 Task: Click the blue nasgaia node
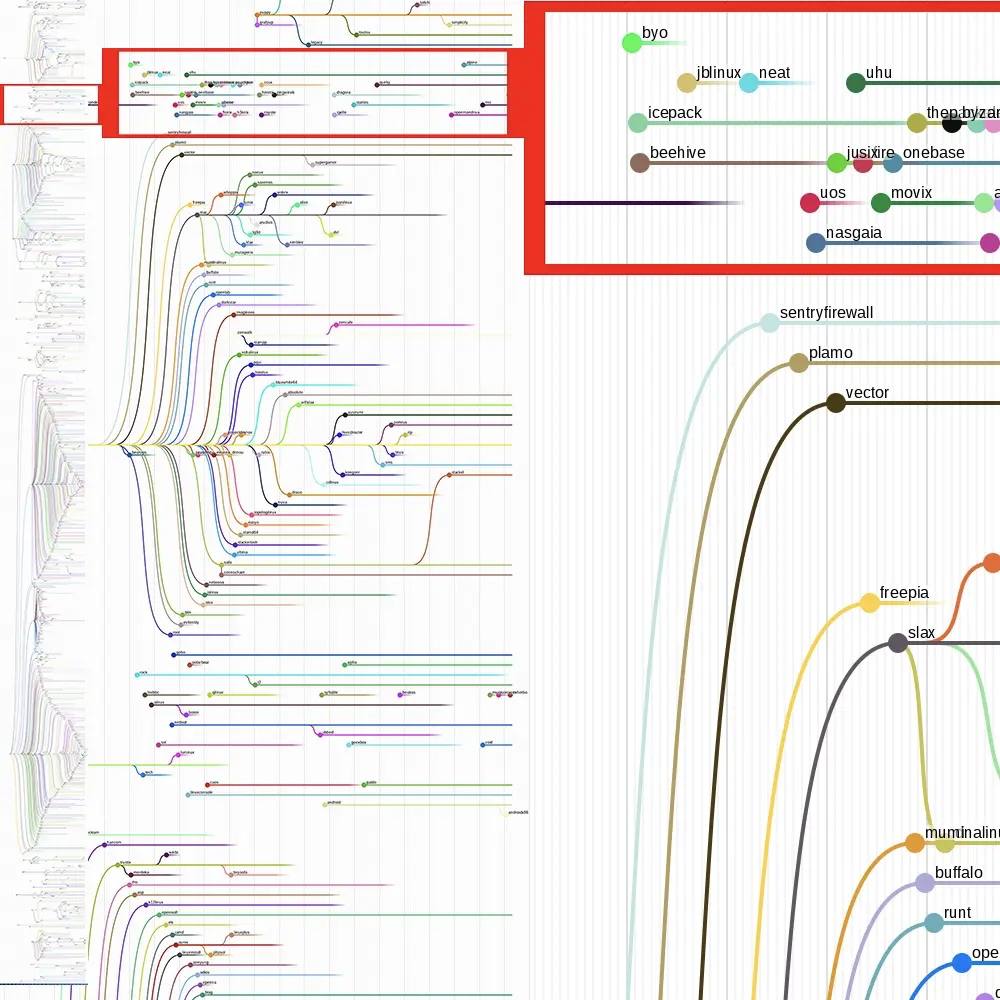[816, 243]
